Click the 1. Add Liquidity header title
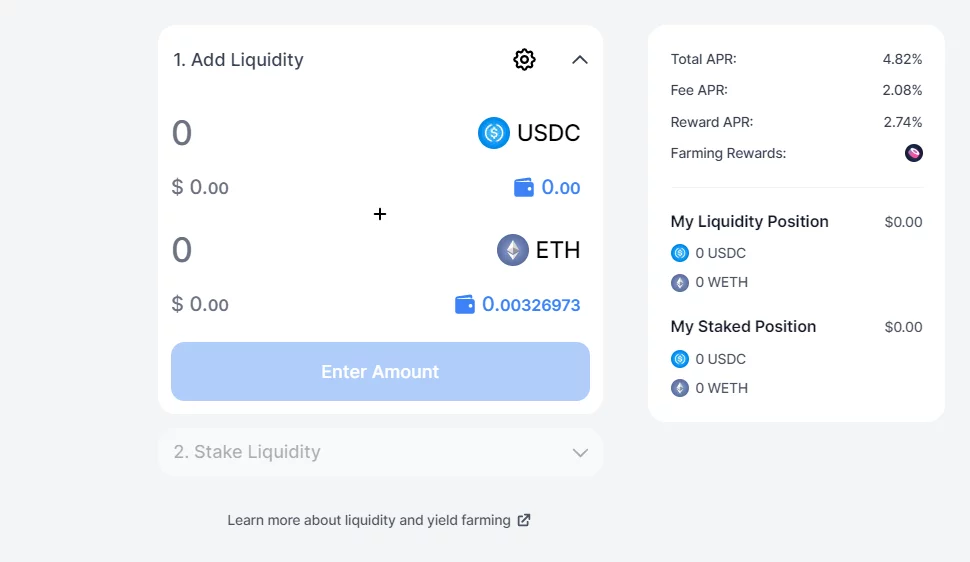 tap(238, 60)
